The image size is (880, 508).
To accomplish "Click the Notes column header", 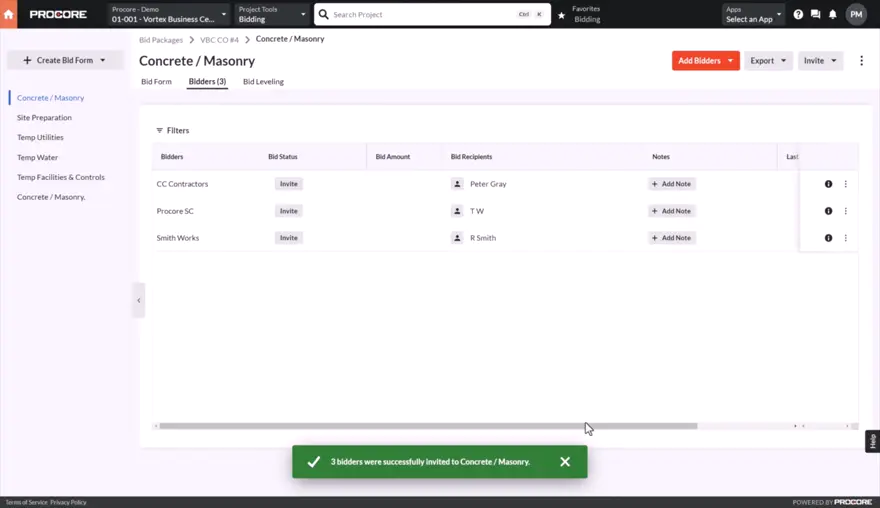I will click(661, 157).
